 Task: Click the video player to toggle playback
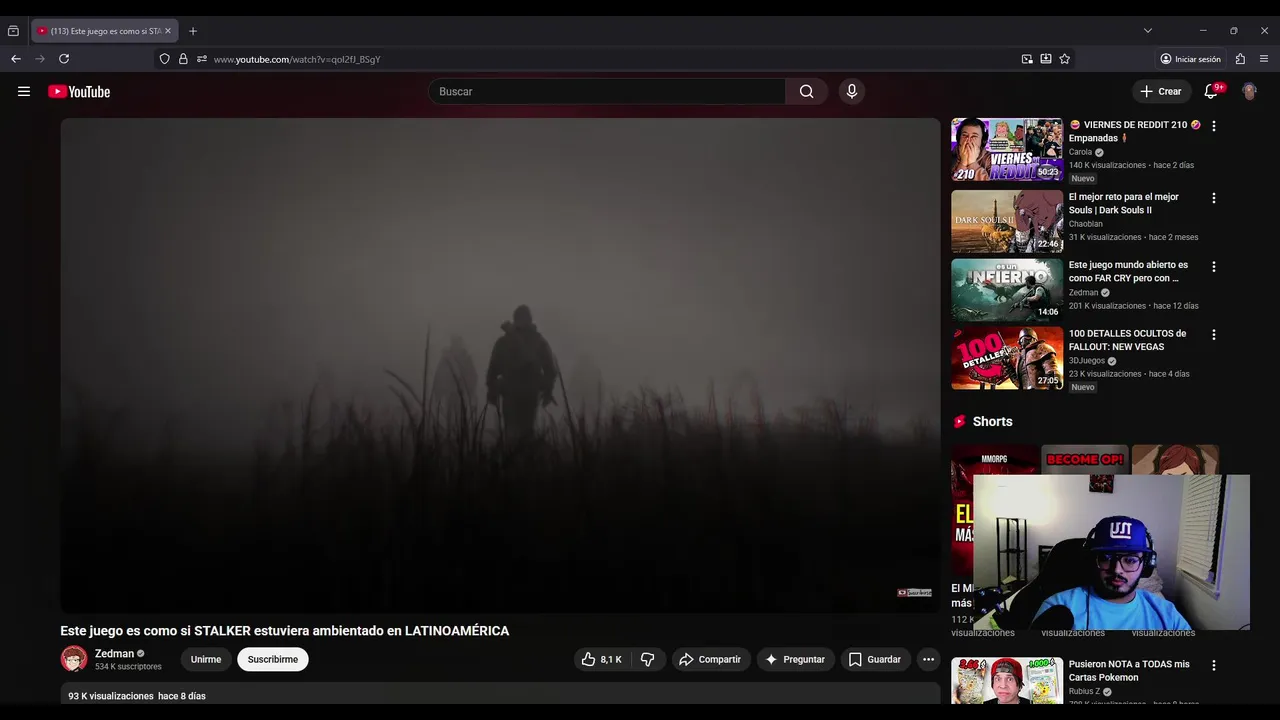pyautogui.click(x=500, y=365)
